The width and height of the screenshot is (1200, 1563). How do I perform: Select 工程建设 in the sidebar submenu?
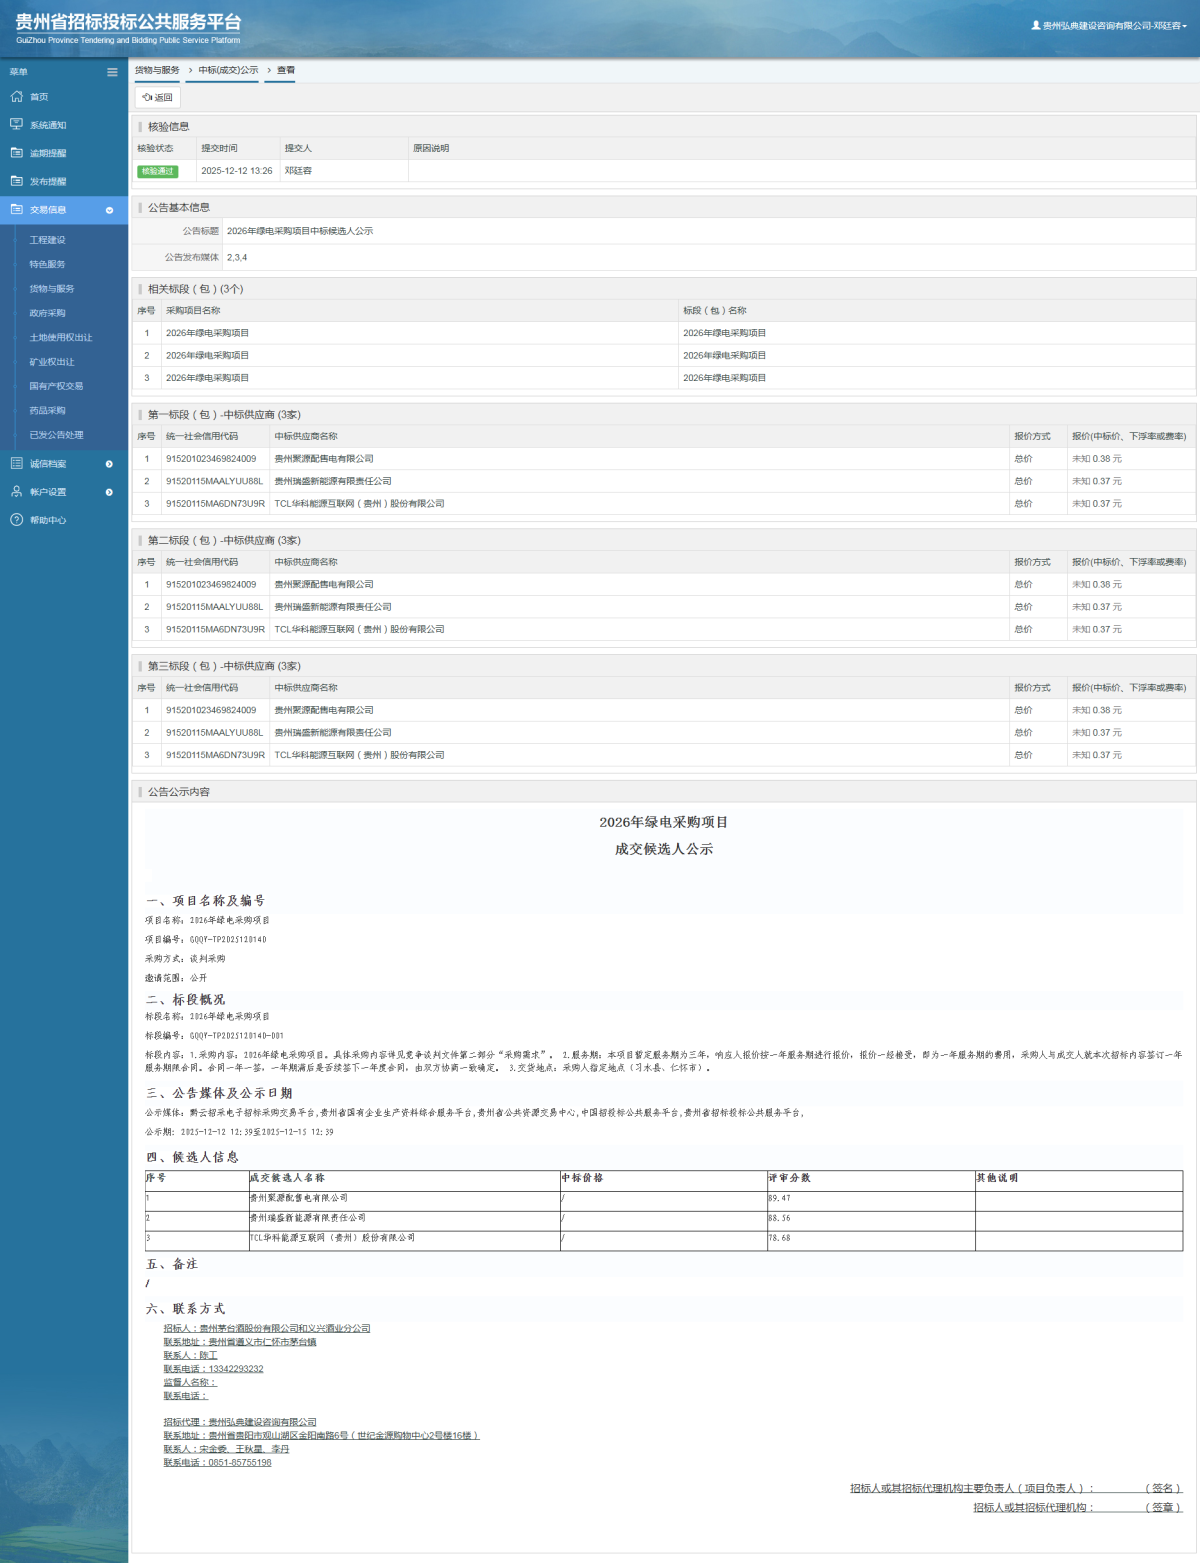(47, 240)
